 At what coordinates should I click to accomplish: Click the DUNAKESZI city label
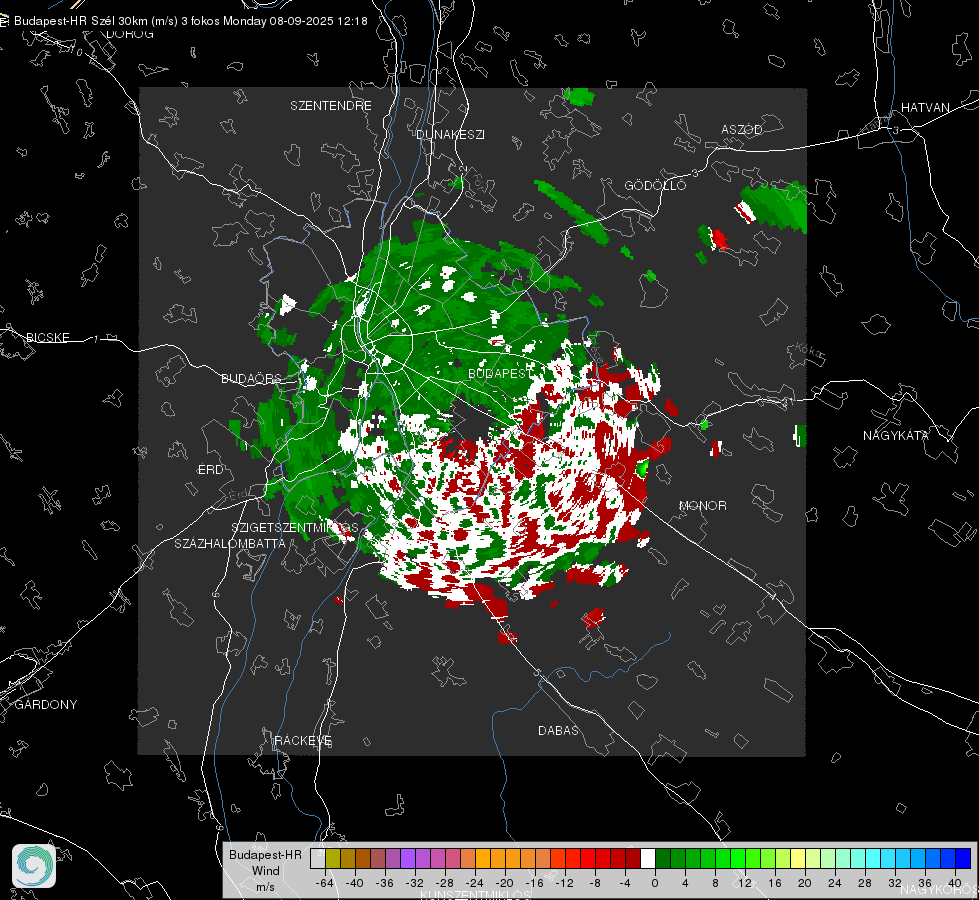click(x=450, y=134)
